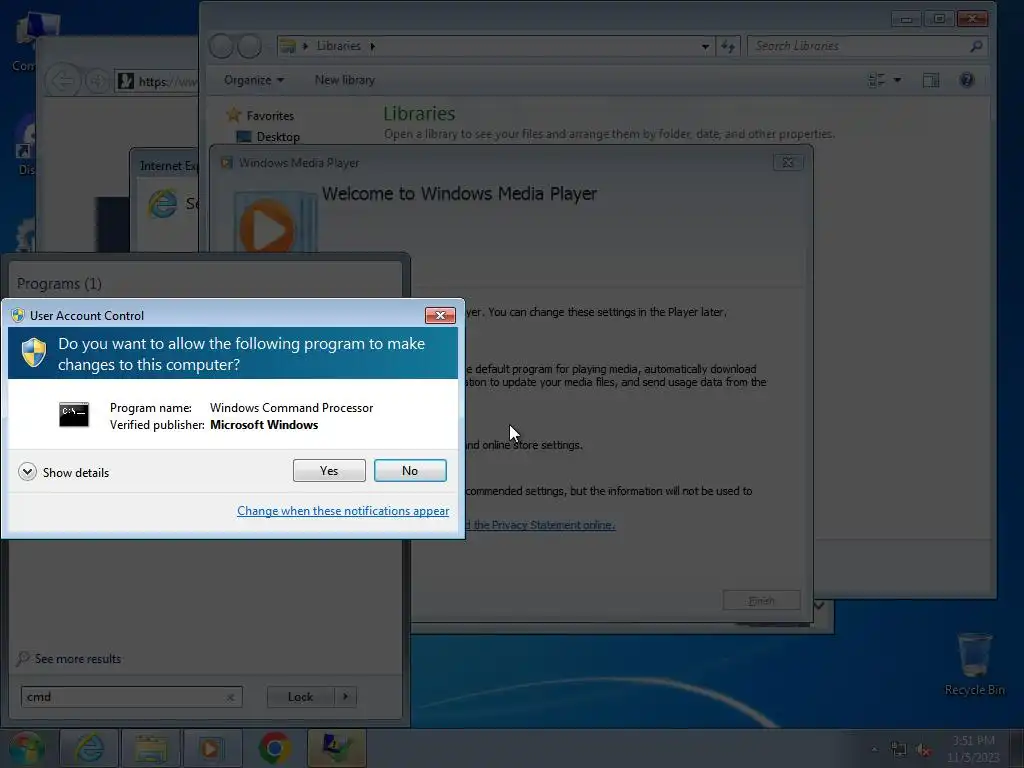Click Change your view icon in Libraries
Viewport: 1024px width, 768px height.
[x=876, y=80]
